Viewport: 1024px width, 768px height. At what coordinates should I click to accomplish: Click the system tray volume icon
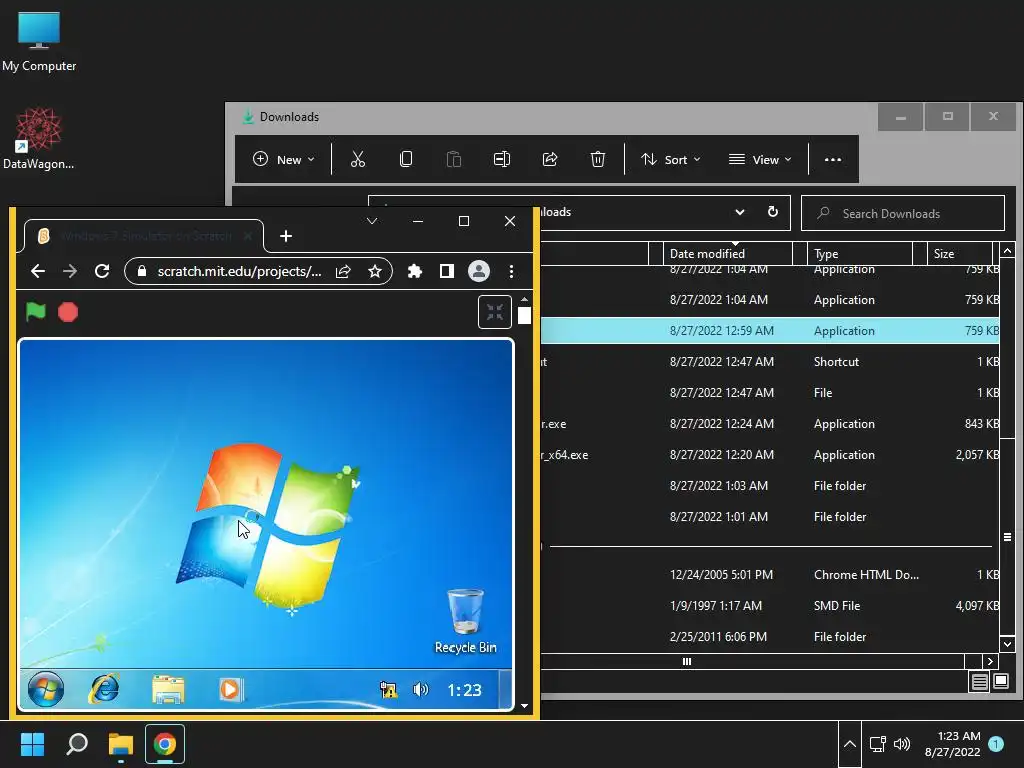(902, 744)
